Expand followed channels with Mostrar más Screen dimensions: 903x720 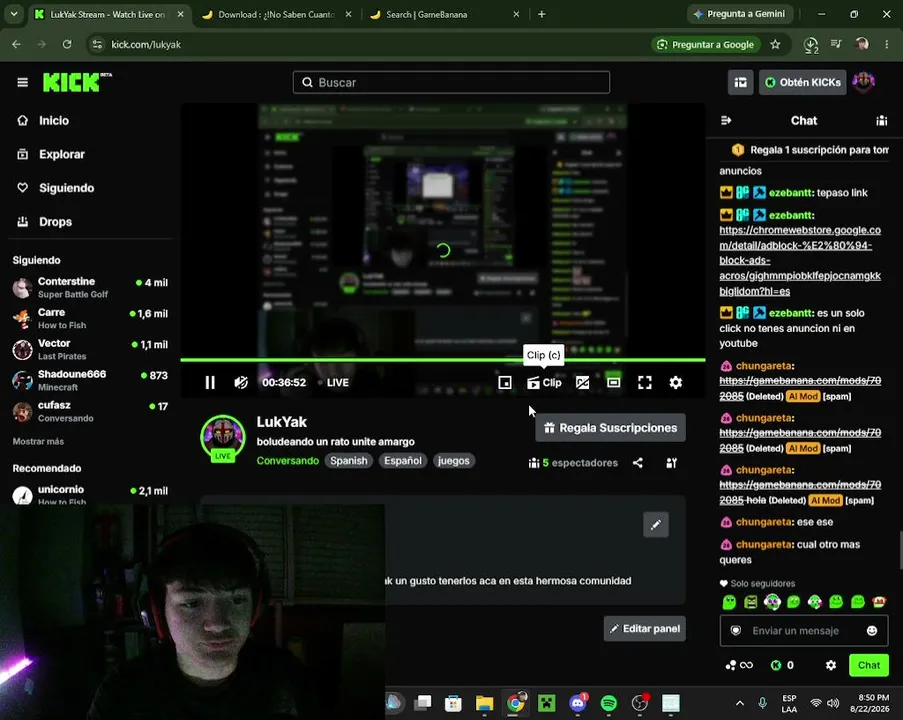pyautogui.click(x=38, y=441)
